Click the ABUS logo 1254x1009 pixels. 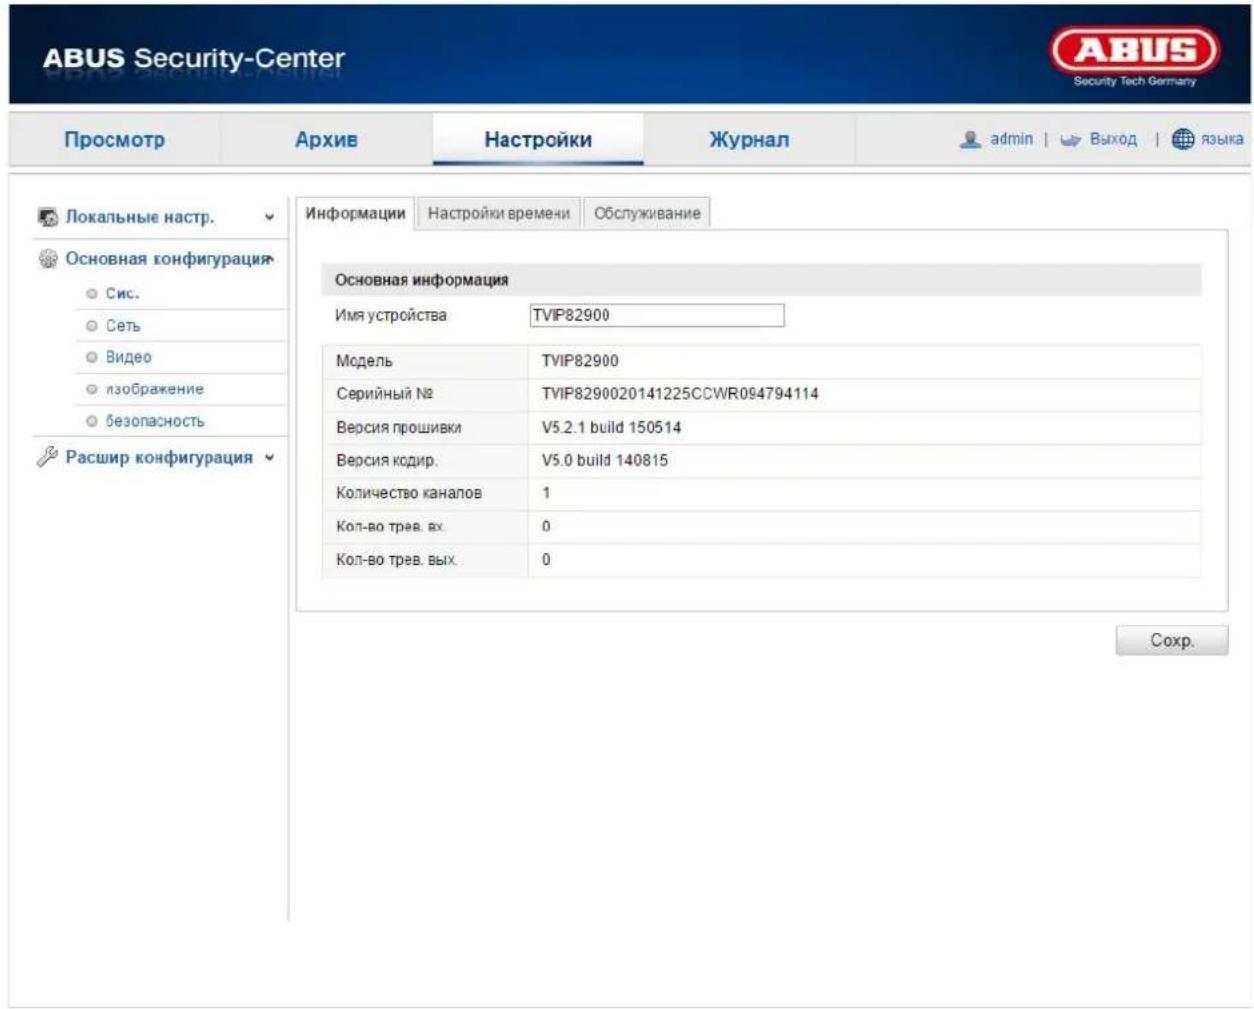point(1135,56)
